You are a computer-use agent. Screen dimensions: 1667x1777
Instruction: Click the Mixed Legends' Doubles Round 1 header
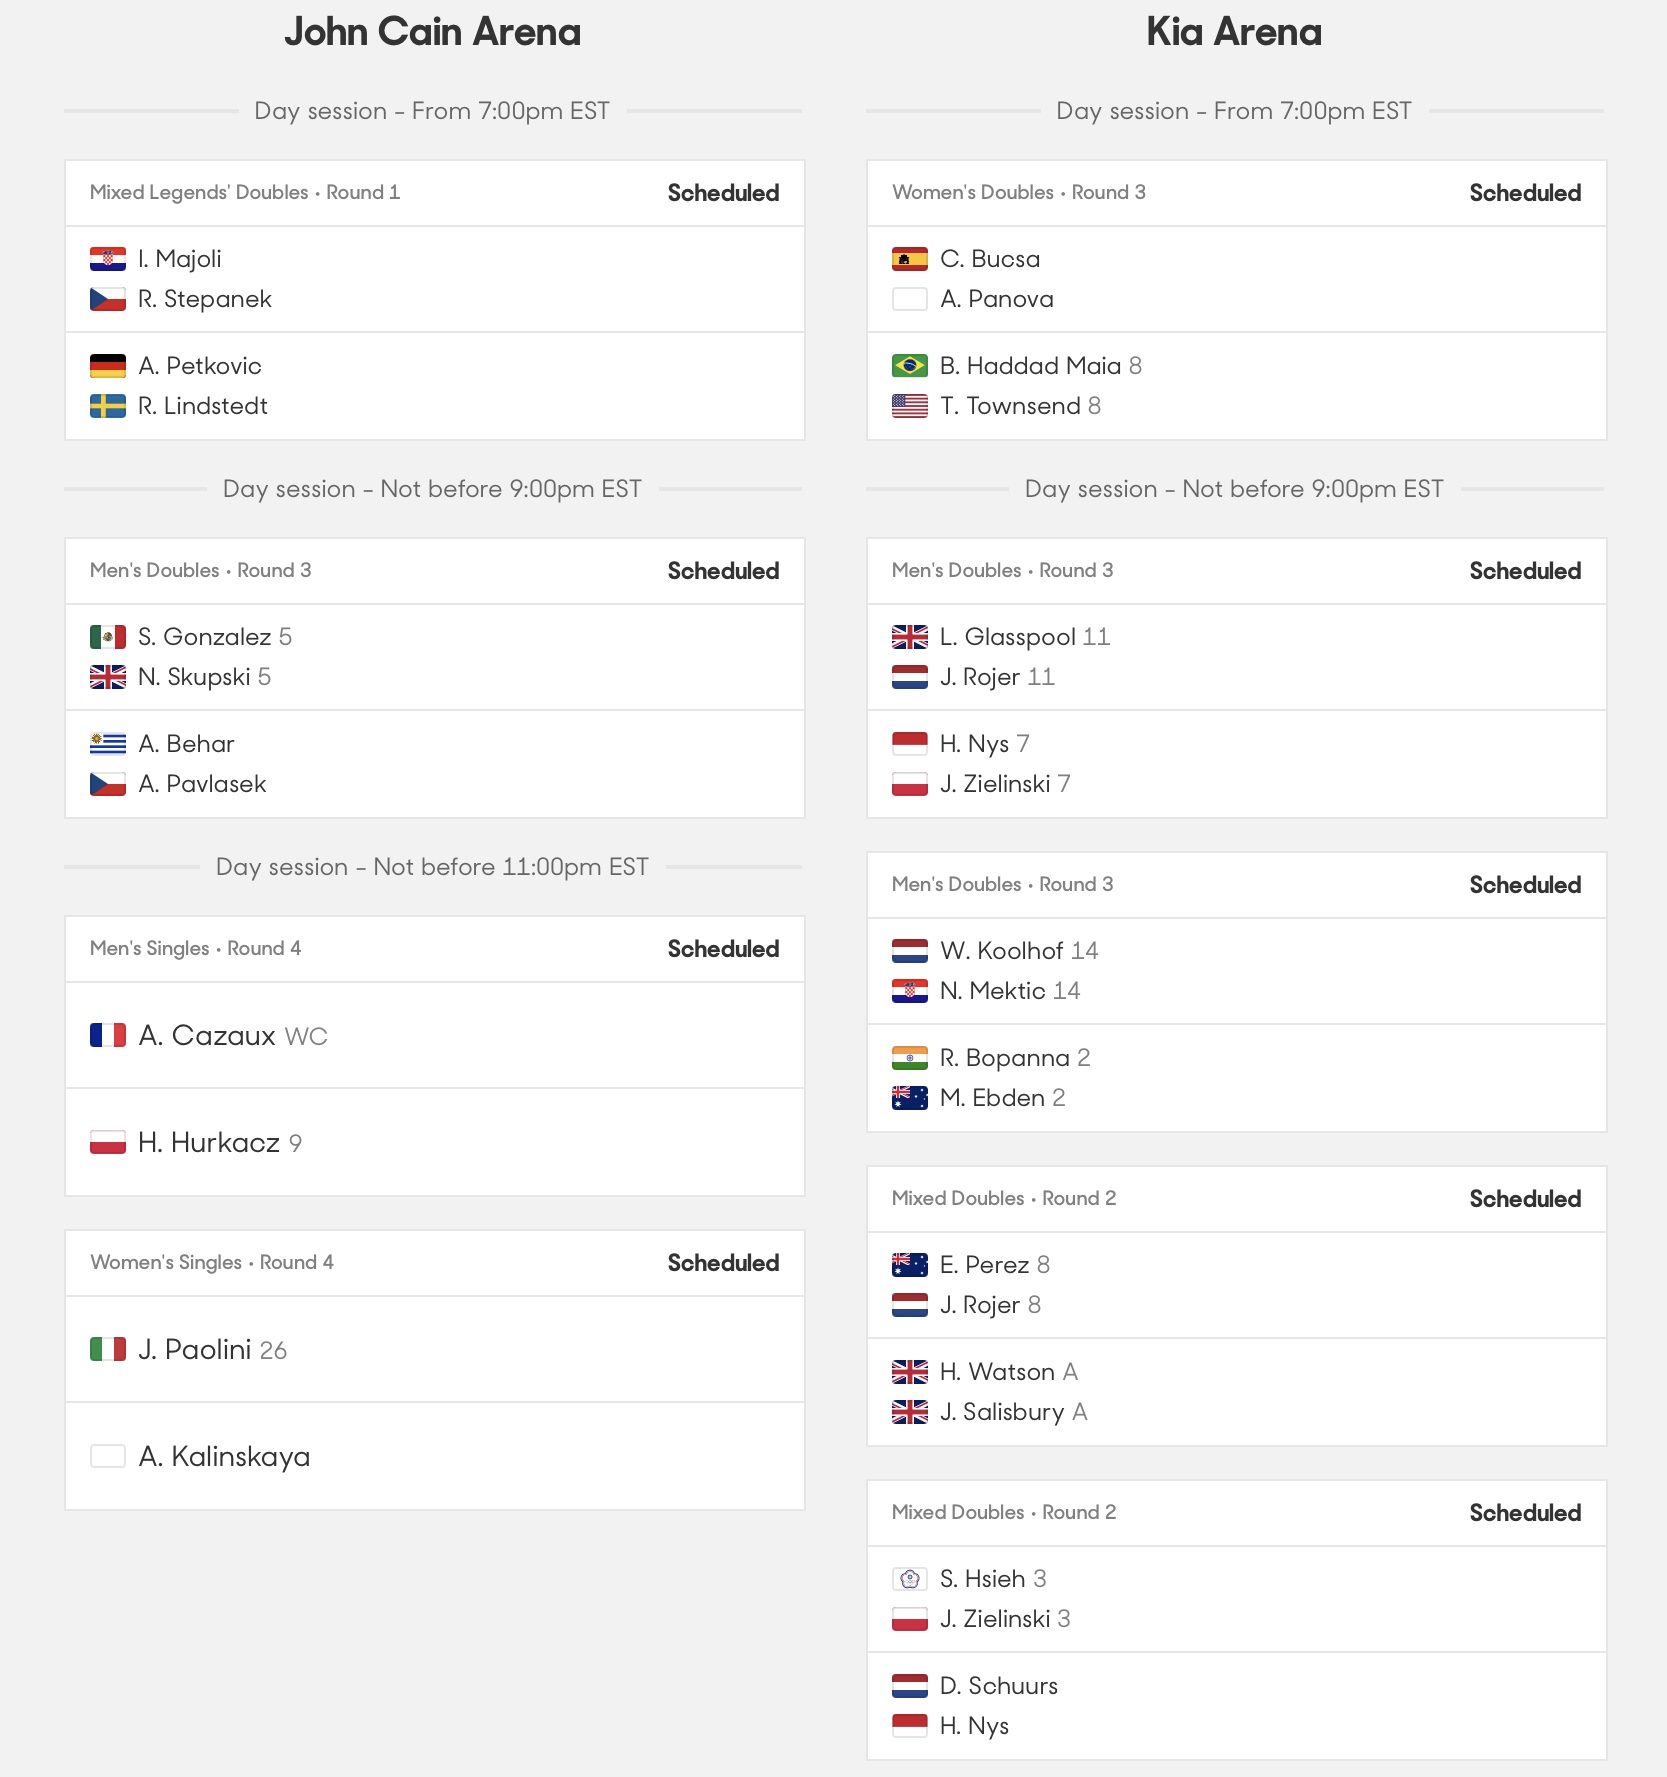click(245, 192)
